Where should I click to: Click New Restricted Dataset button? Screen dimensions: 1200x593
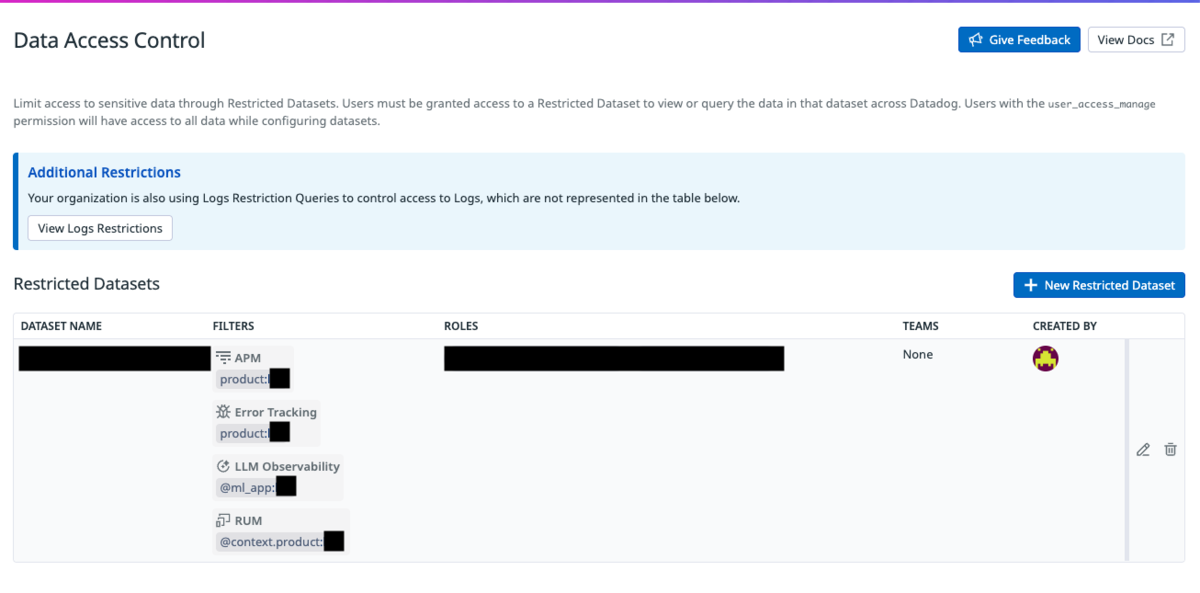point(1099,285)
